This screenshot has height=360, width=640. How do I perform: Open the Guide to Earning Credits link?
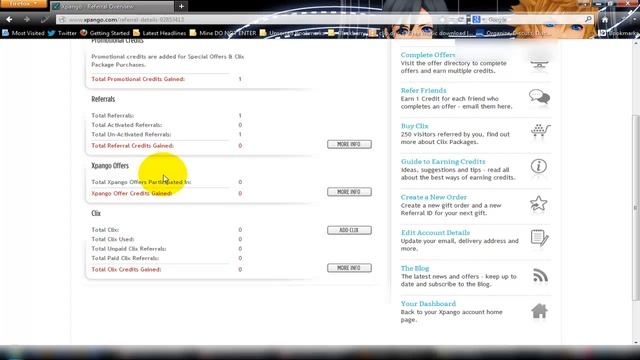click(x=443, y=161)
